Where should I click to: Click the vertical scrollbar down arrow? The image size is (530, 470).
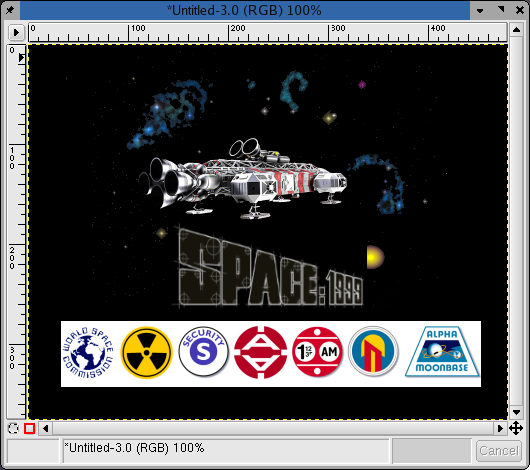pyautogui.click(x=516, y=412)
